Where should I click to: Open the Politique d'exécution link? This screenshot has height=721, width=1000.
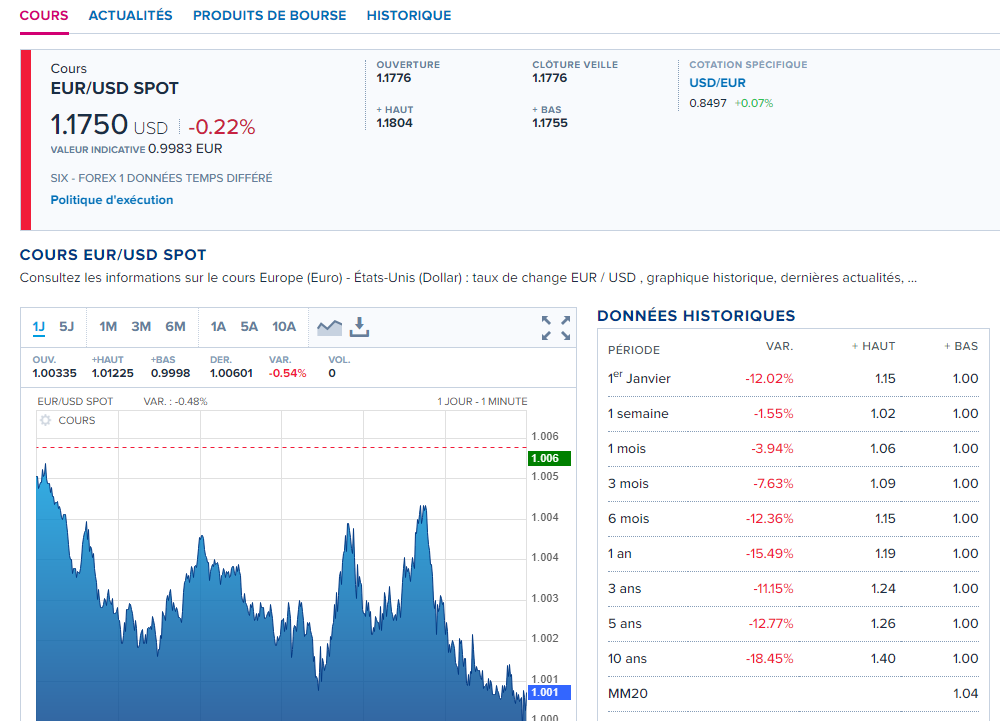click(x=112, y=200)
